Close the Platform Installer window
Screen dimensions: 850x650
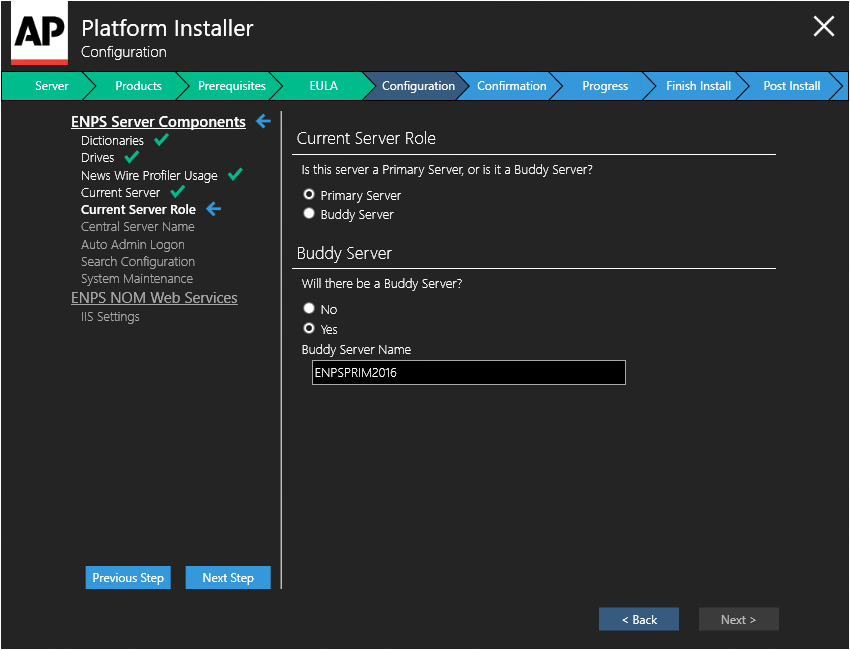(x=823, y=26)
